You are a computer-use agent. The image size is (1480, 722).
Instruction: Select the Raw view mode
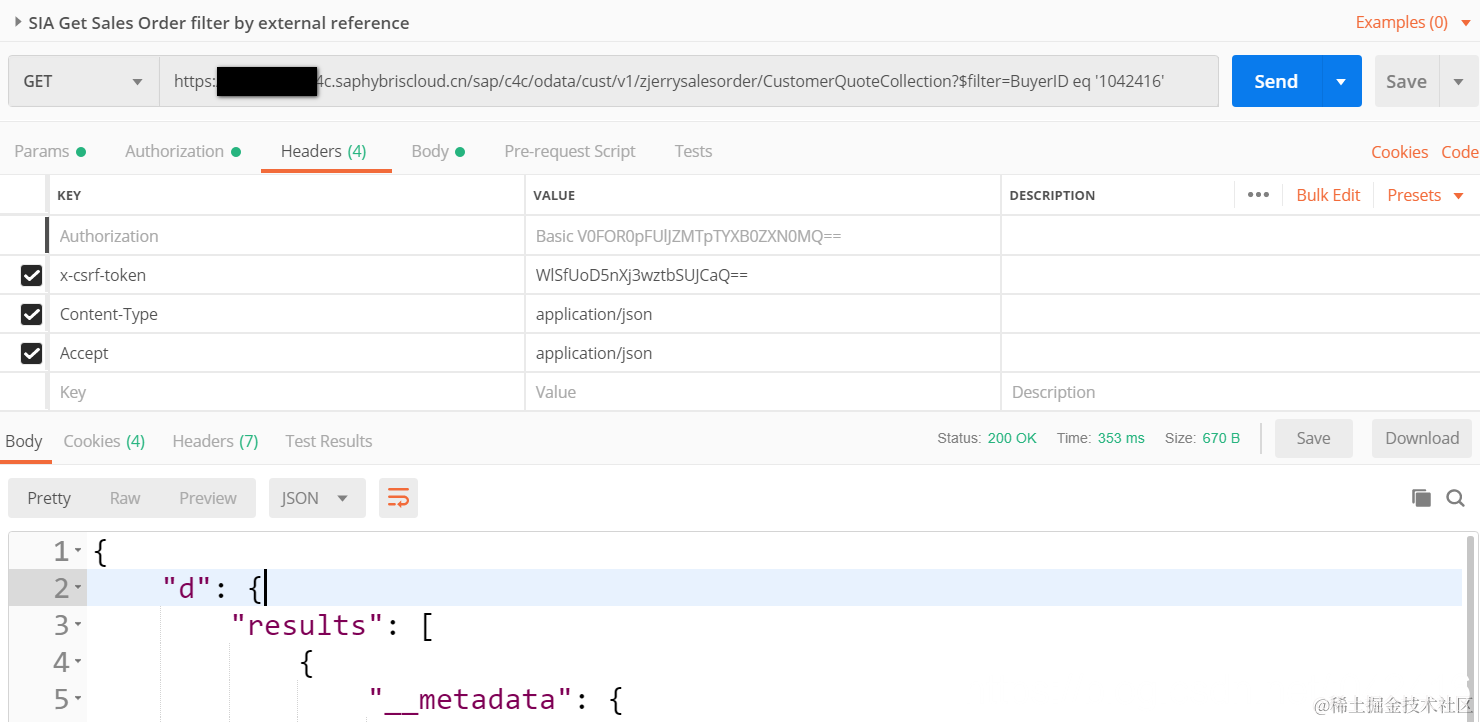125,498
